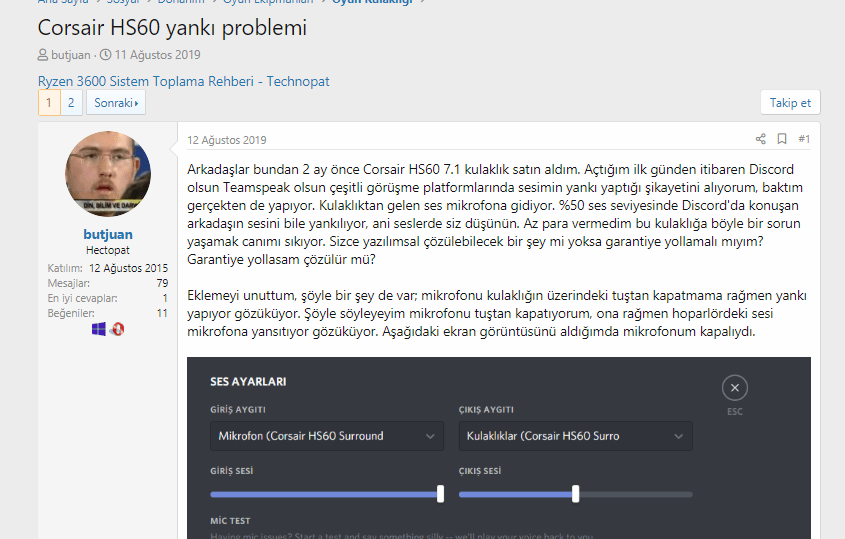Click the thread date 11 Ağustos 2019

click(157, 55)
